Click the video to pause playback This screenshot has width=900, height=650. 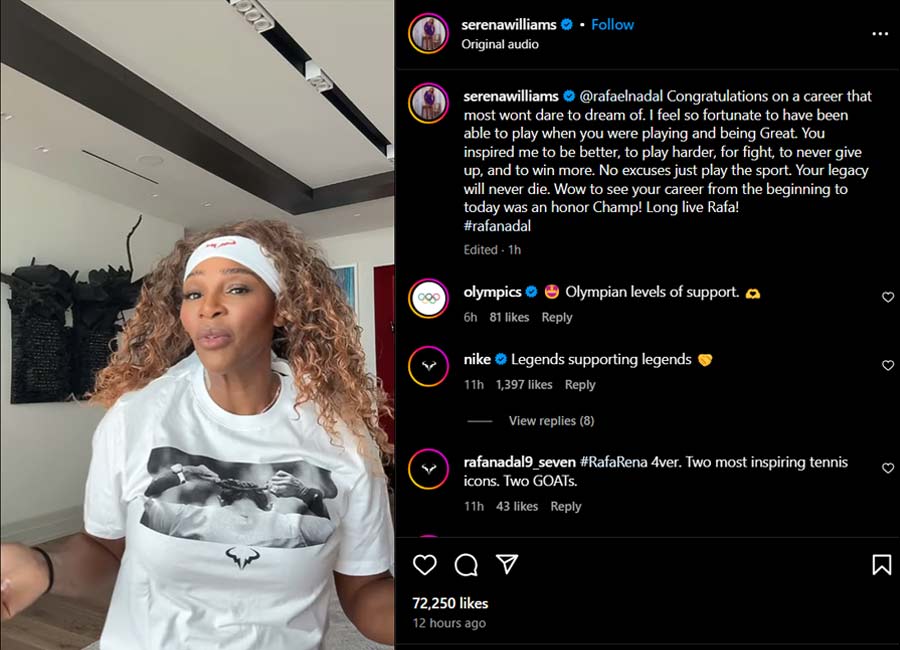[x=197, y=325]
